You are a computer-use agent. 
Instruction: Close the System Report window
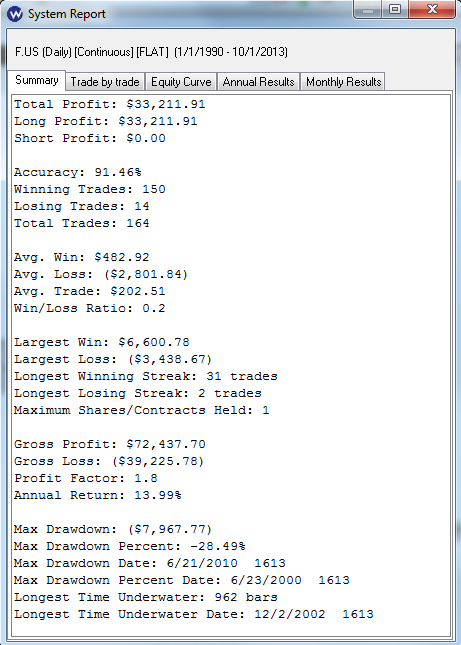pos(432,10)
